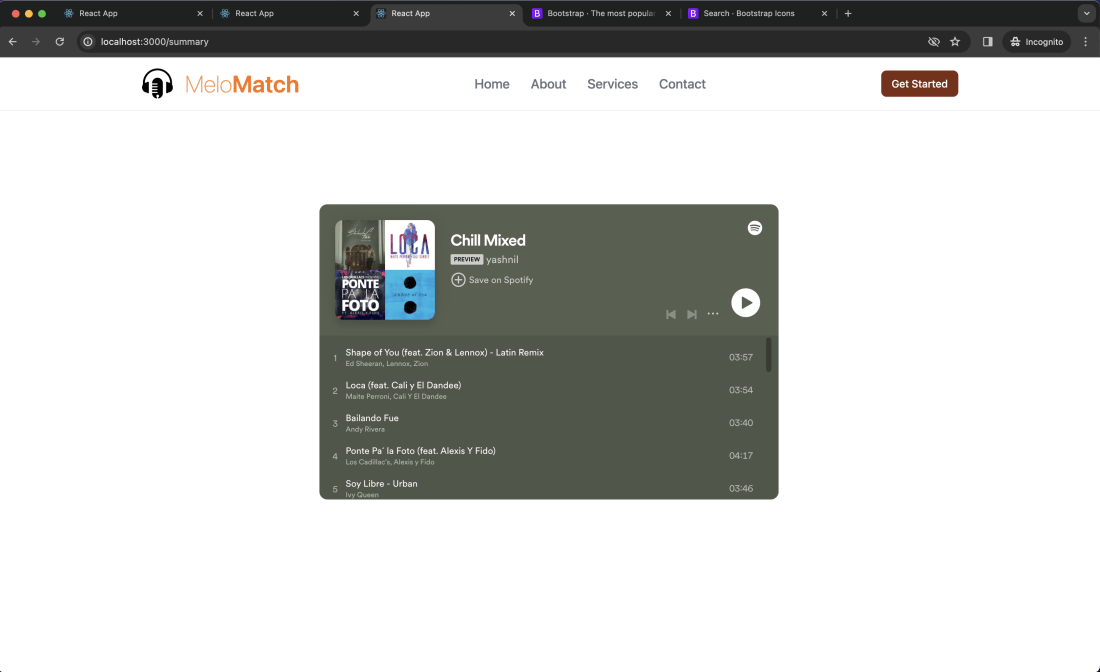Play the Chill Mixed playlist
This screenshot has width=1100, height=672.
tap(746, 303)
